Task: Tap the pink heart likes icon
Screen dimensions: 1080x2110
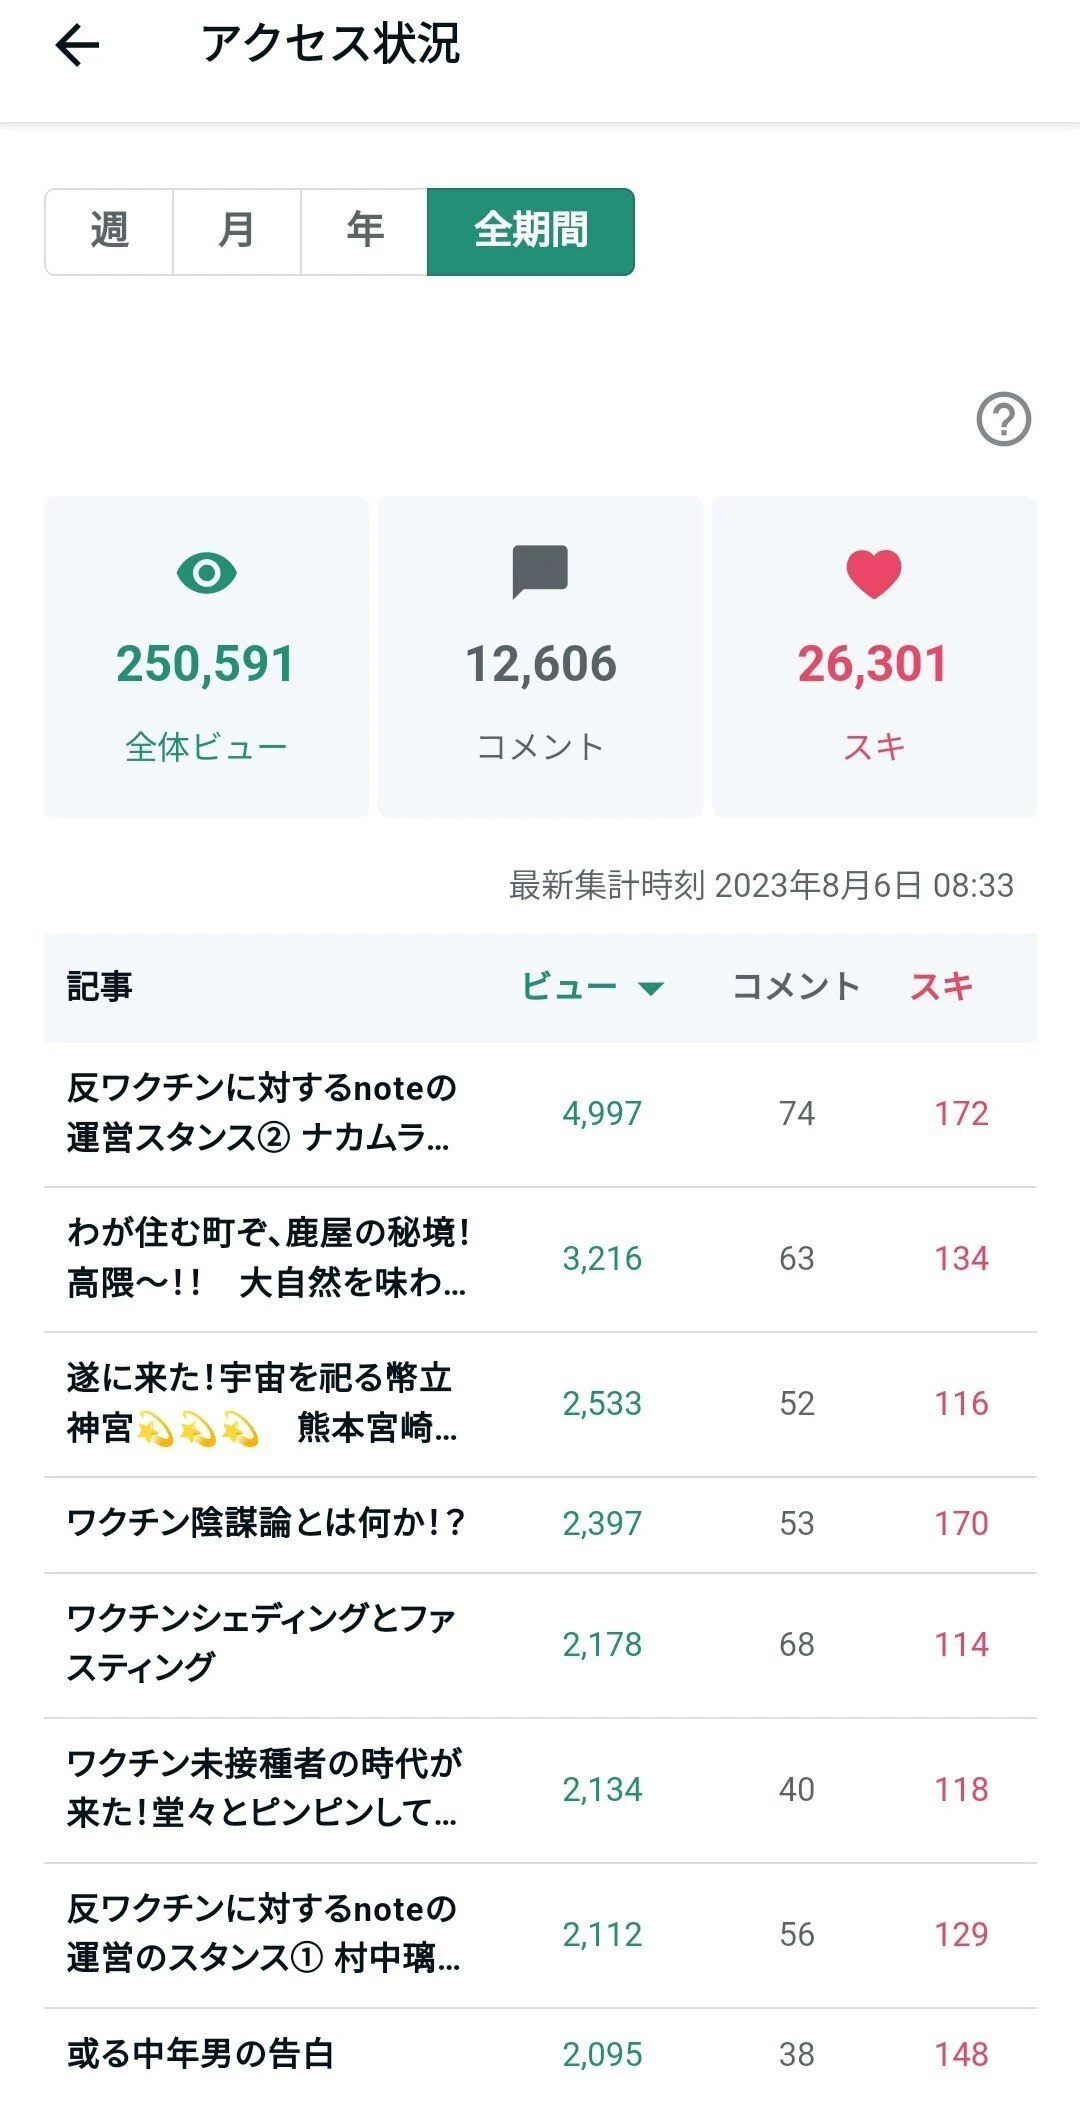Action: pyautogui.click(x=874, y=574)
